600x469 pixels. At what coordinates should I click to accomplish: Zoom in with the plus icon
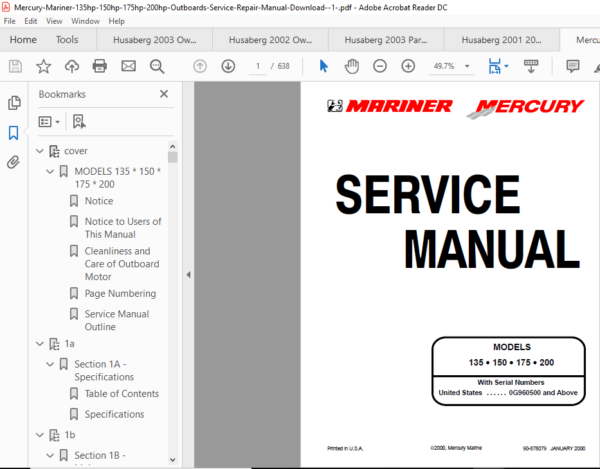[408, 66]
